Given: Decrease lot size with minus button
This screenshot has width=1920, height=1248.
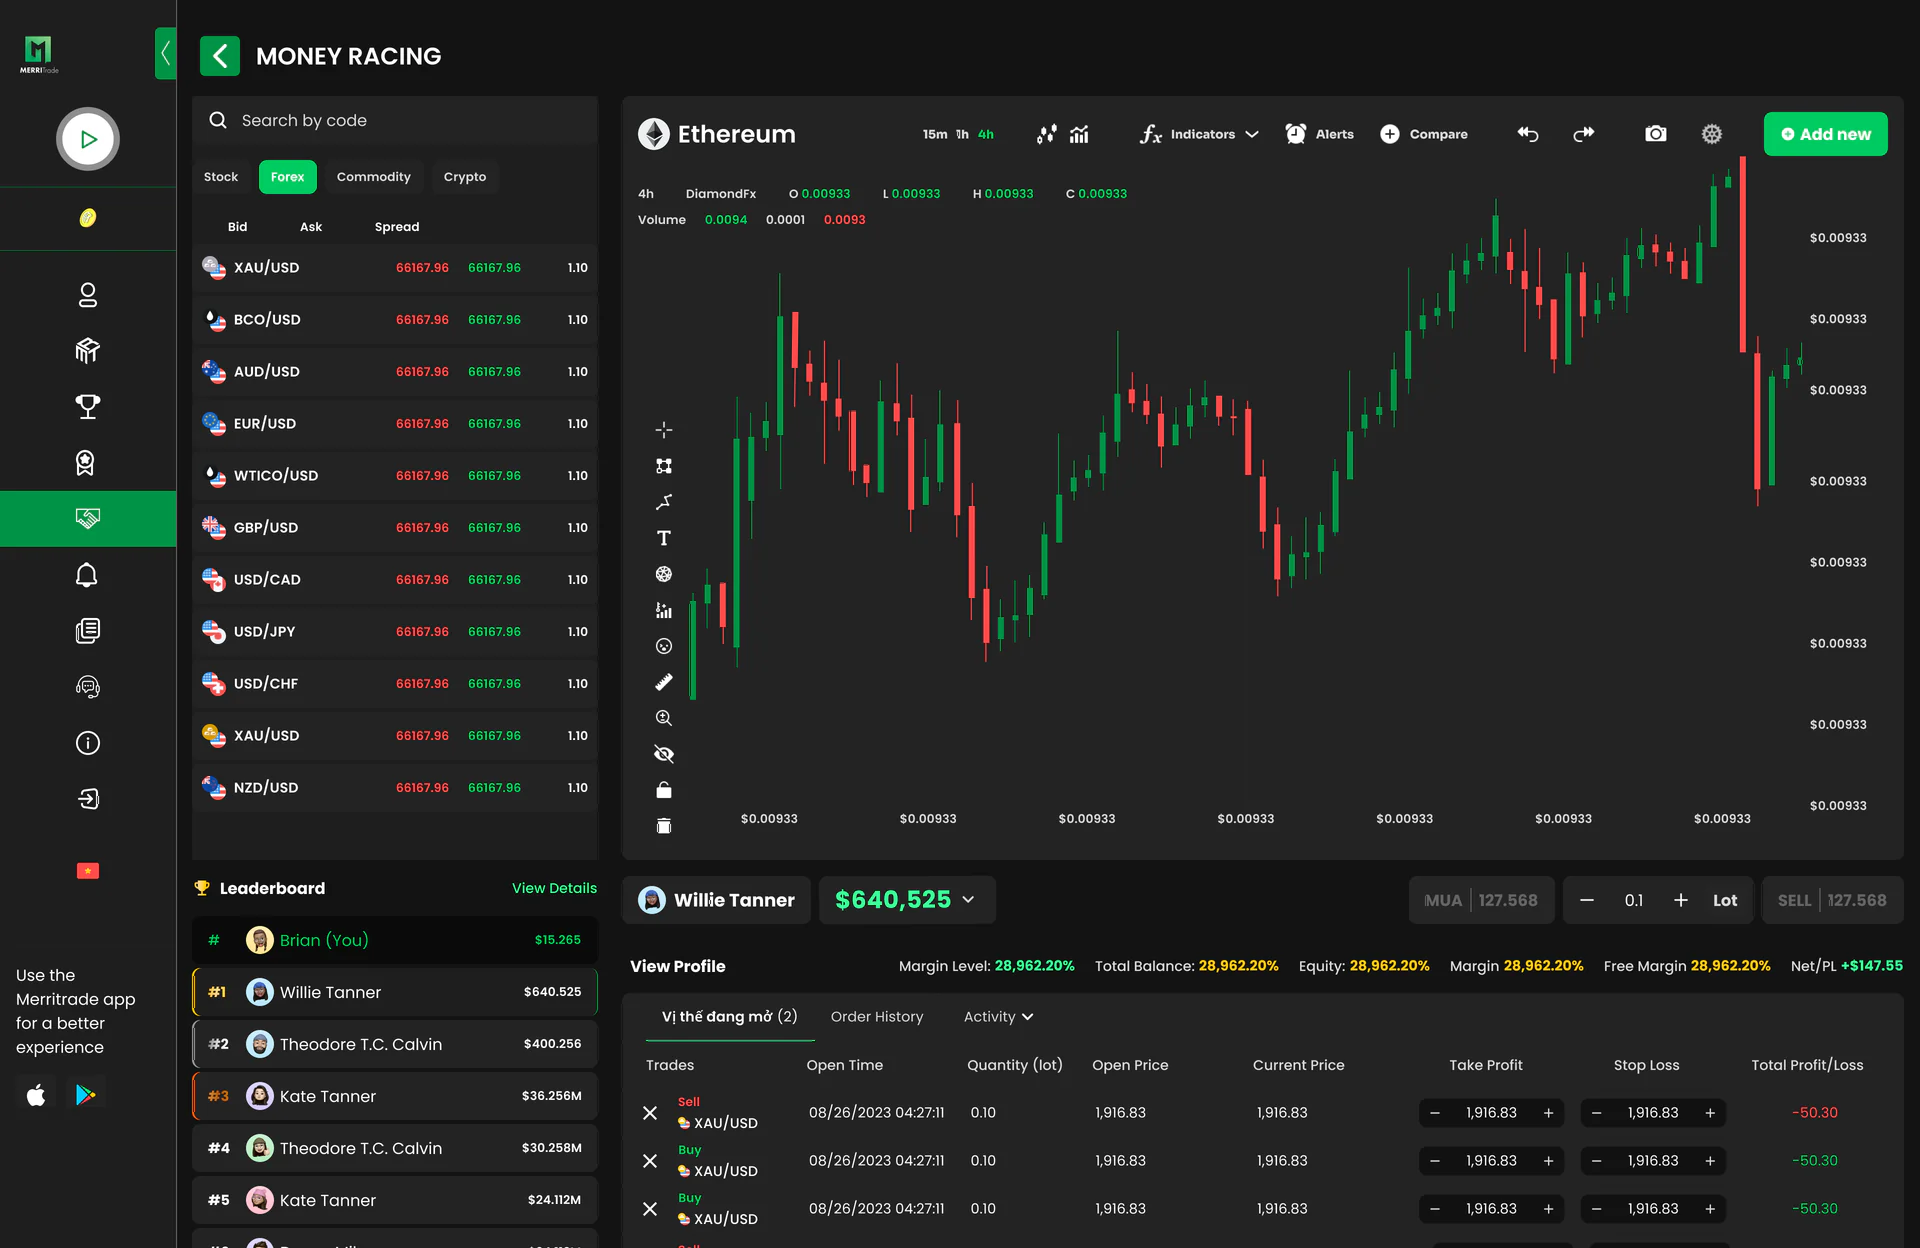Looking at the screenshot, I should tap(1587, 900).
